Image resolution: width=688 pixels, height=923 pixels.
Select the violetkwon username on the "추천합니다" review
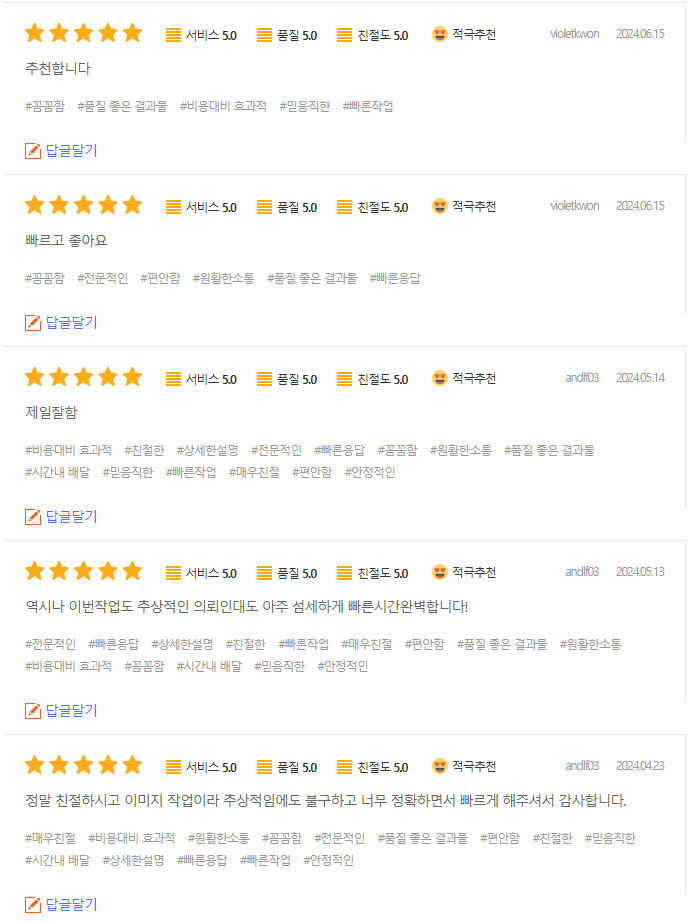574,34
